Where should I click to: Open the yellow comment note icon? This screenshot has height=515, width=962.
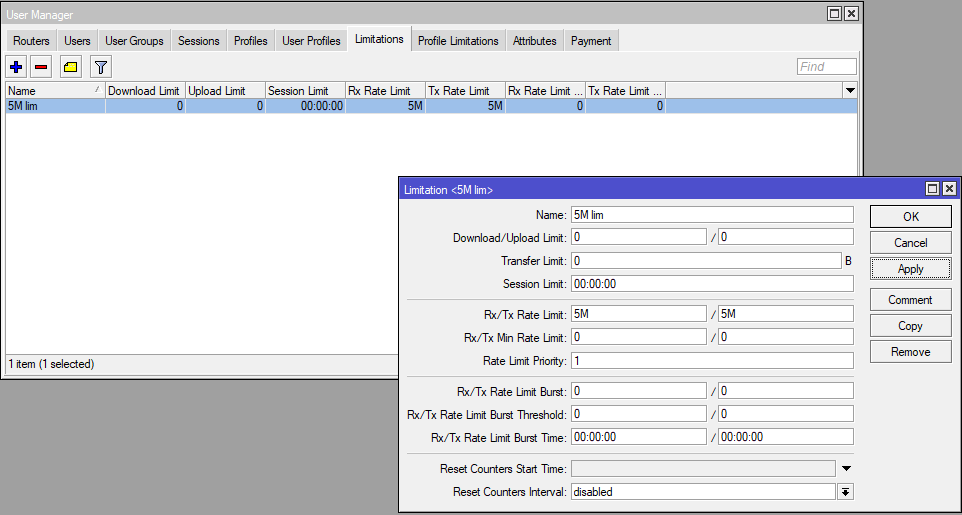pos(71,66)
